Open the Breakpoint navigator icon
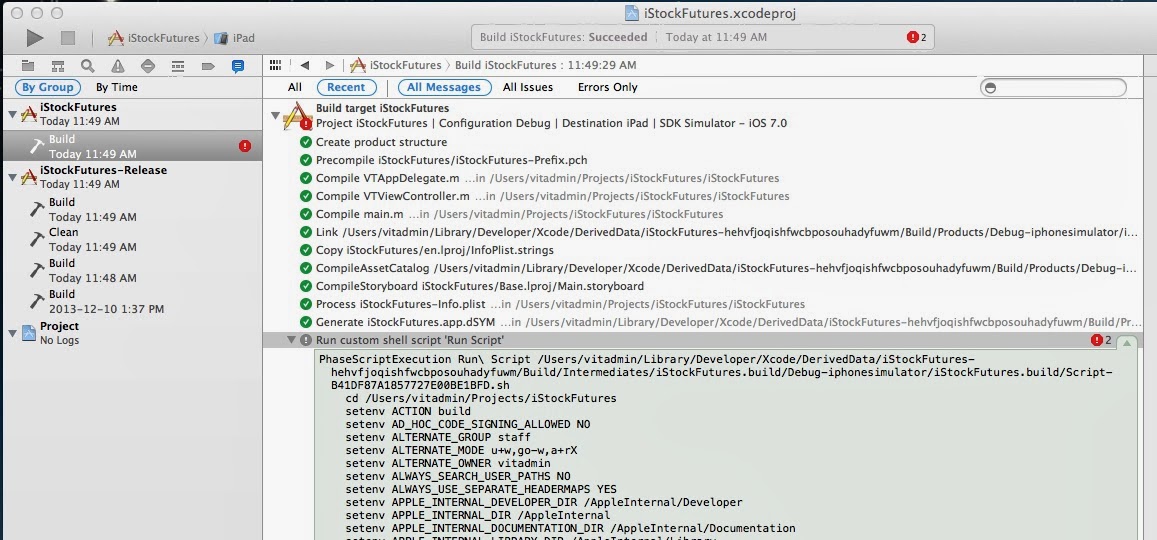Screen dimensions: 1157x540 click(208, 66)
